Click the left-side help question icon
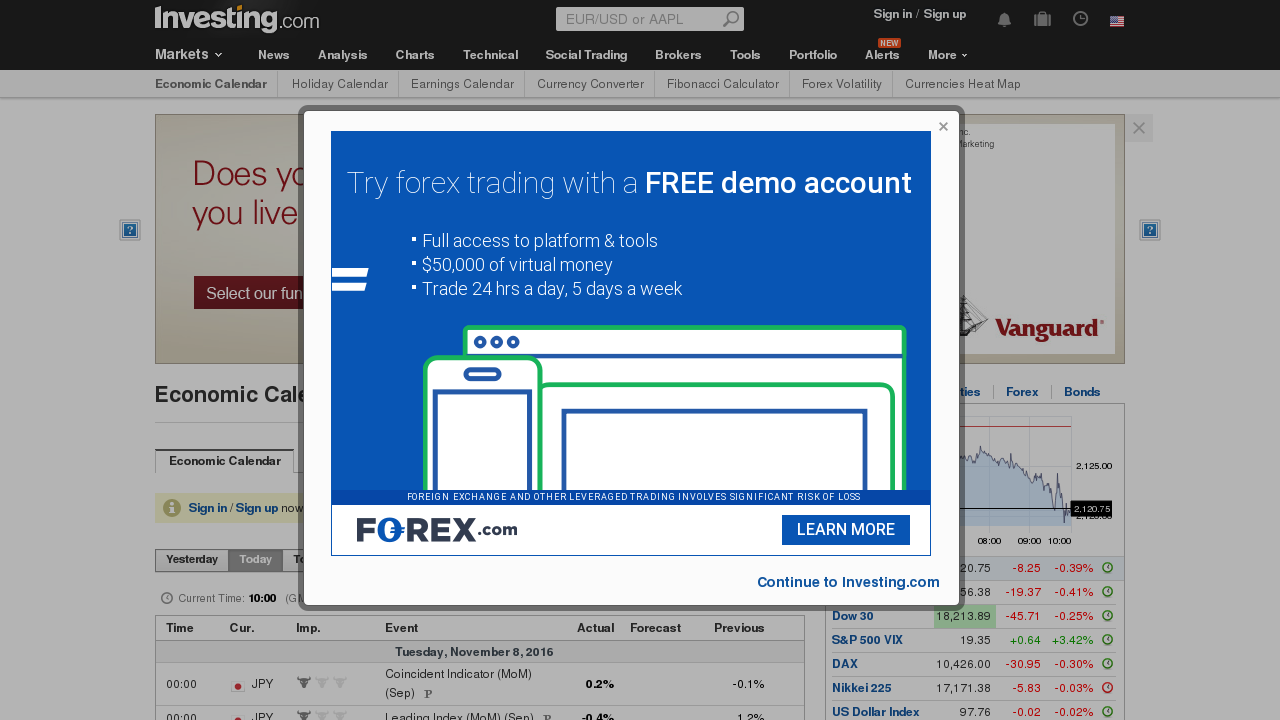 click(130, 230)
